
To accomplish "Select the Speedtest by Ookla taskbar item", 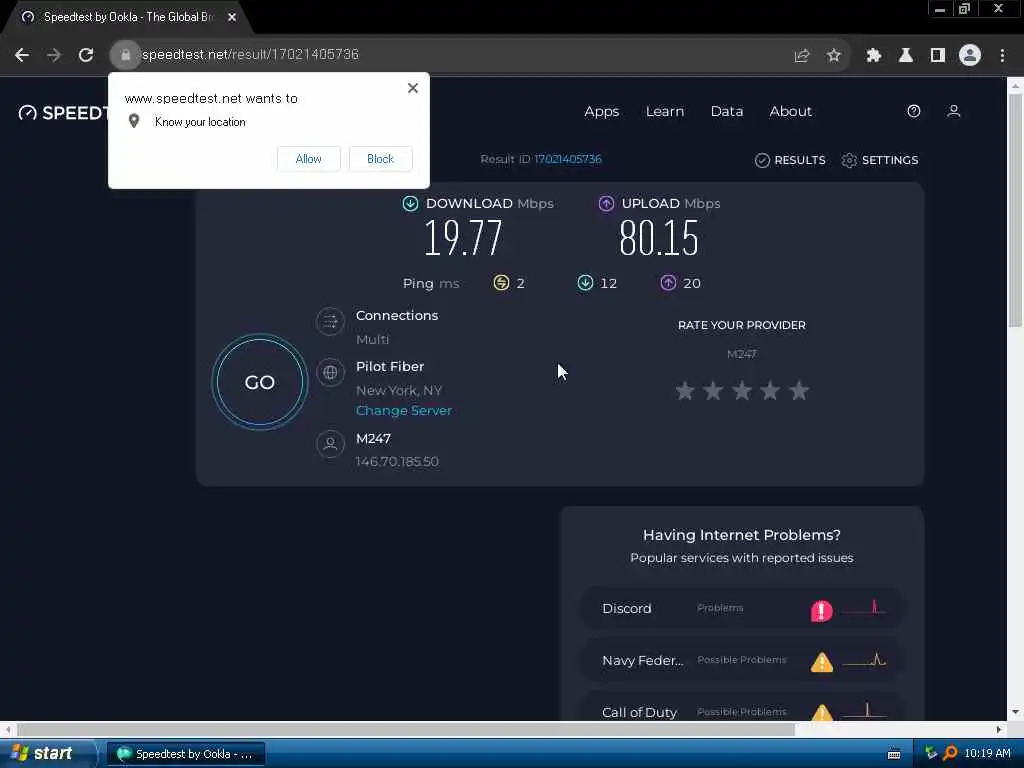I will [x=185, y=754].
